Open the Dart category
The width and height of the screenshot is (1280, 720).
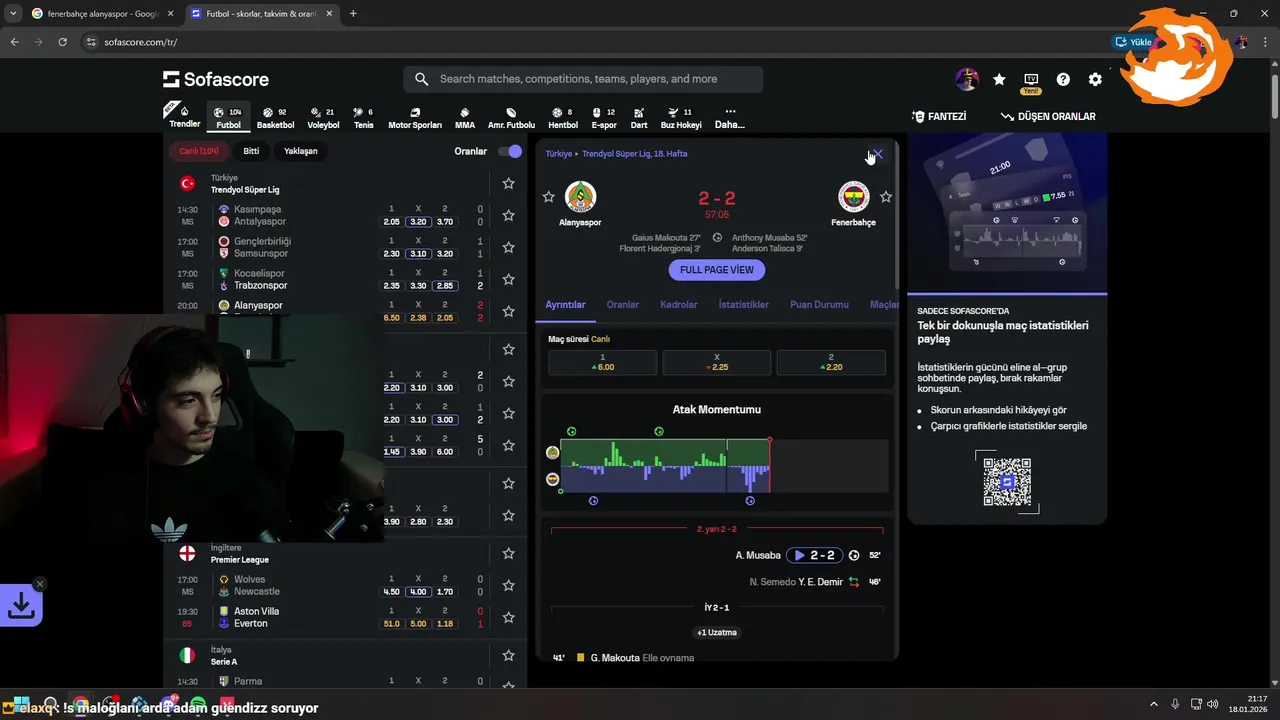click(639, 118)
